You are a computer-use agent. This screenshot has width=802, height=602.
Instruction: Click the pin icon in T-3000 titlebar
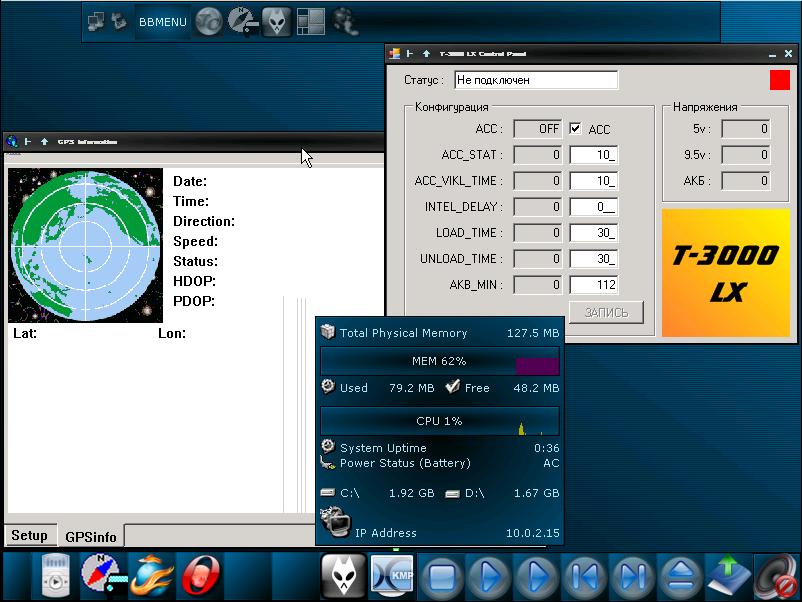(410, 54)
